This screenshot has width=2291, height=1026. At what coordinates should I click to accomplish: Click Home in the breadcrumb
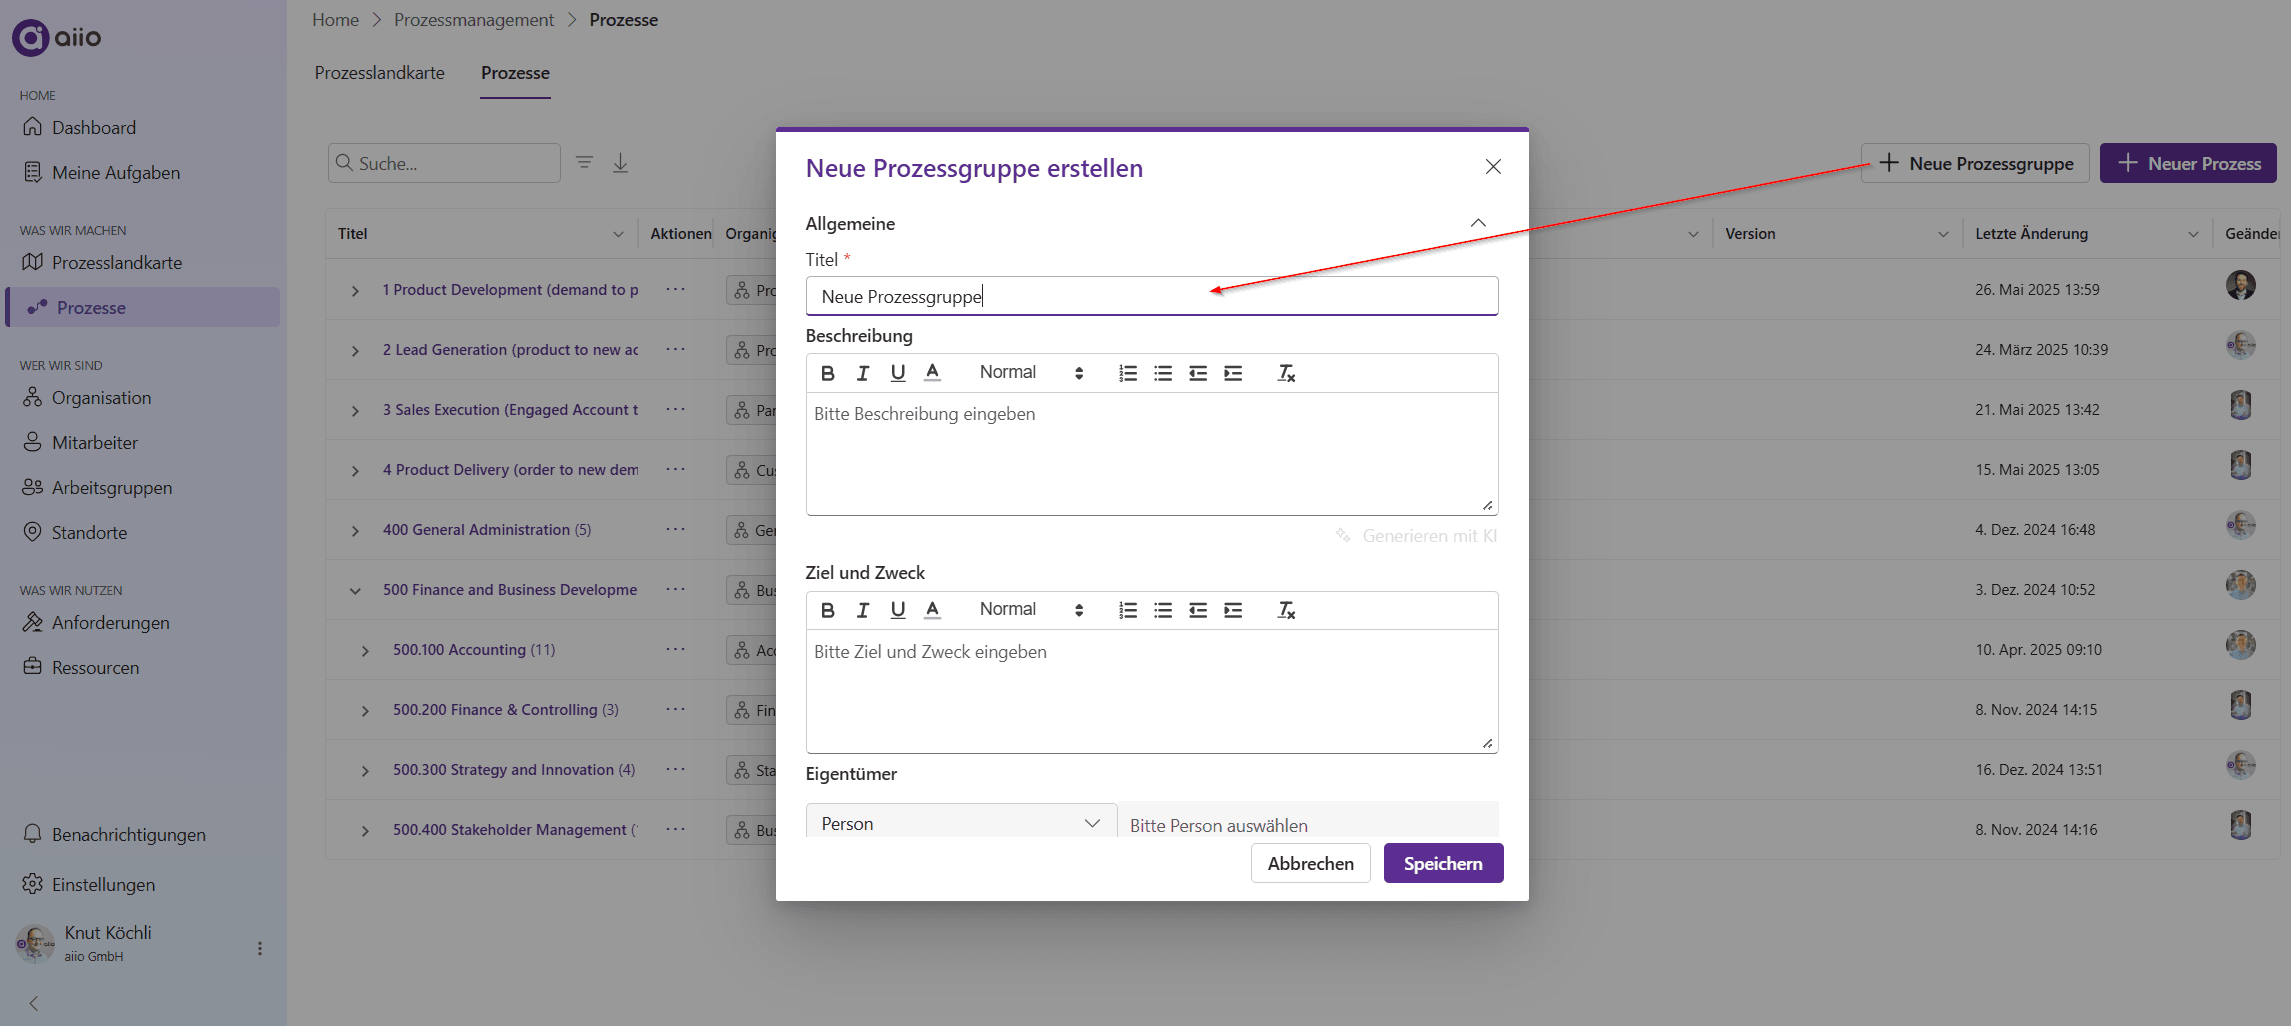[335, 20]
